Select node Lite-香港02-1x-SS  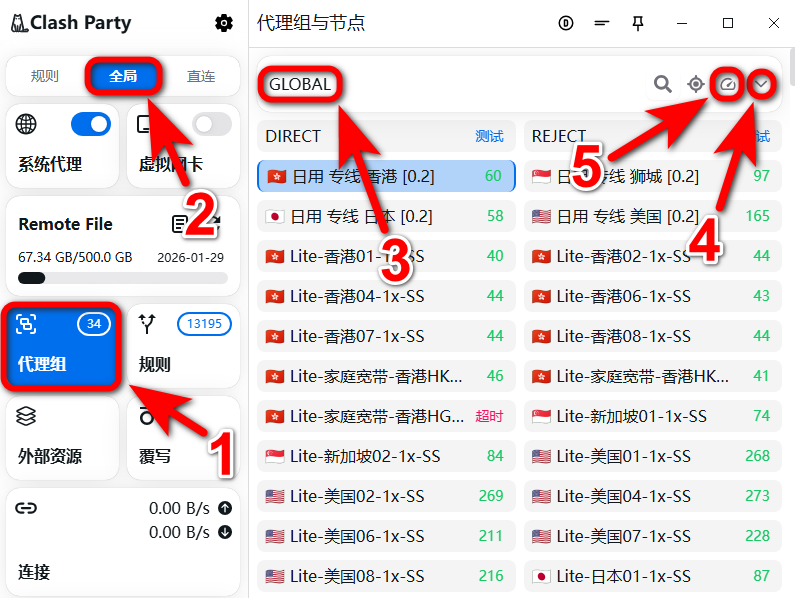pyautogui.click(x=653, y=256)
